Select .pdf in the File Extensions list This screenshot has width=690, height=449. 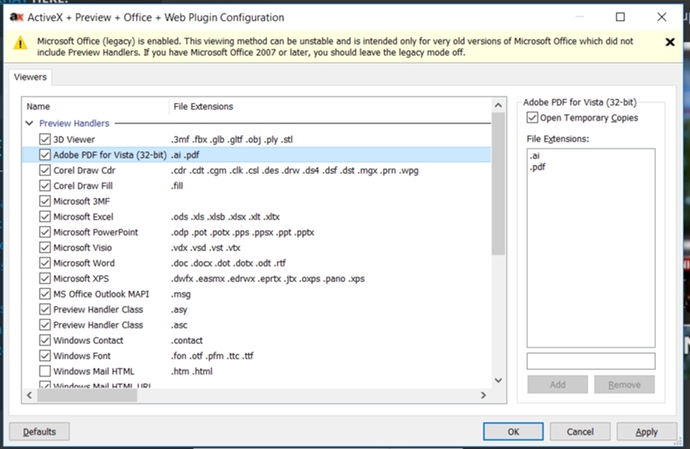[537, 167]
